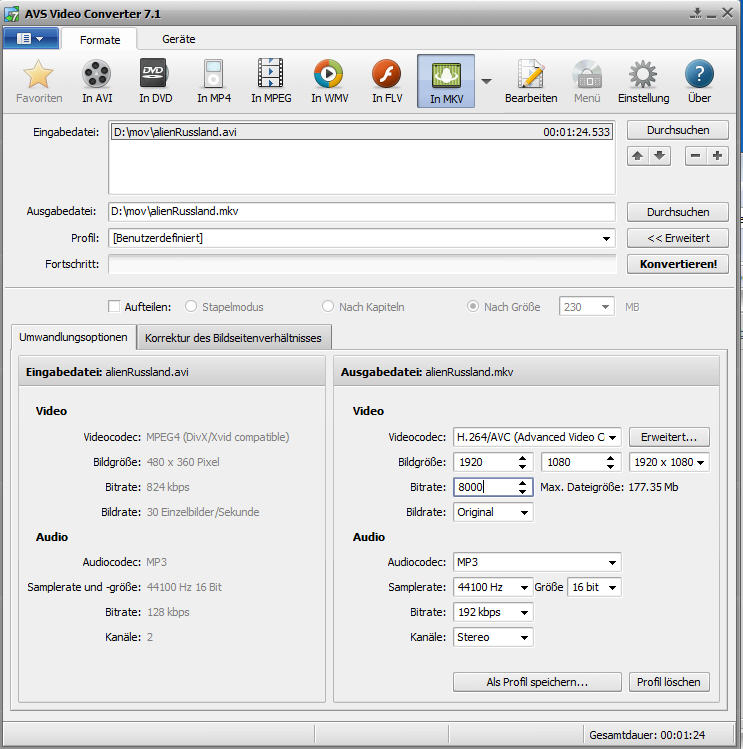The image size is (743, 749).
Task: Click the AVS Video Converter title icon
Action: (11, 13)
